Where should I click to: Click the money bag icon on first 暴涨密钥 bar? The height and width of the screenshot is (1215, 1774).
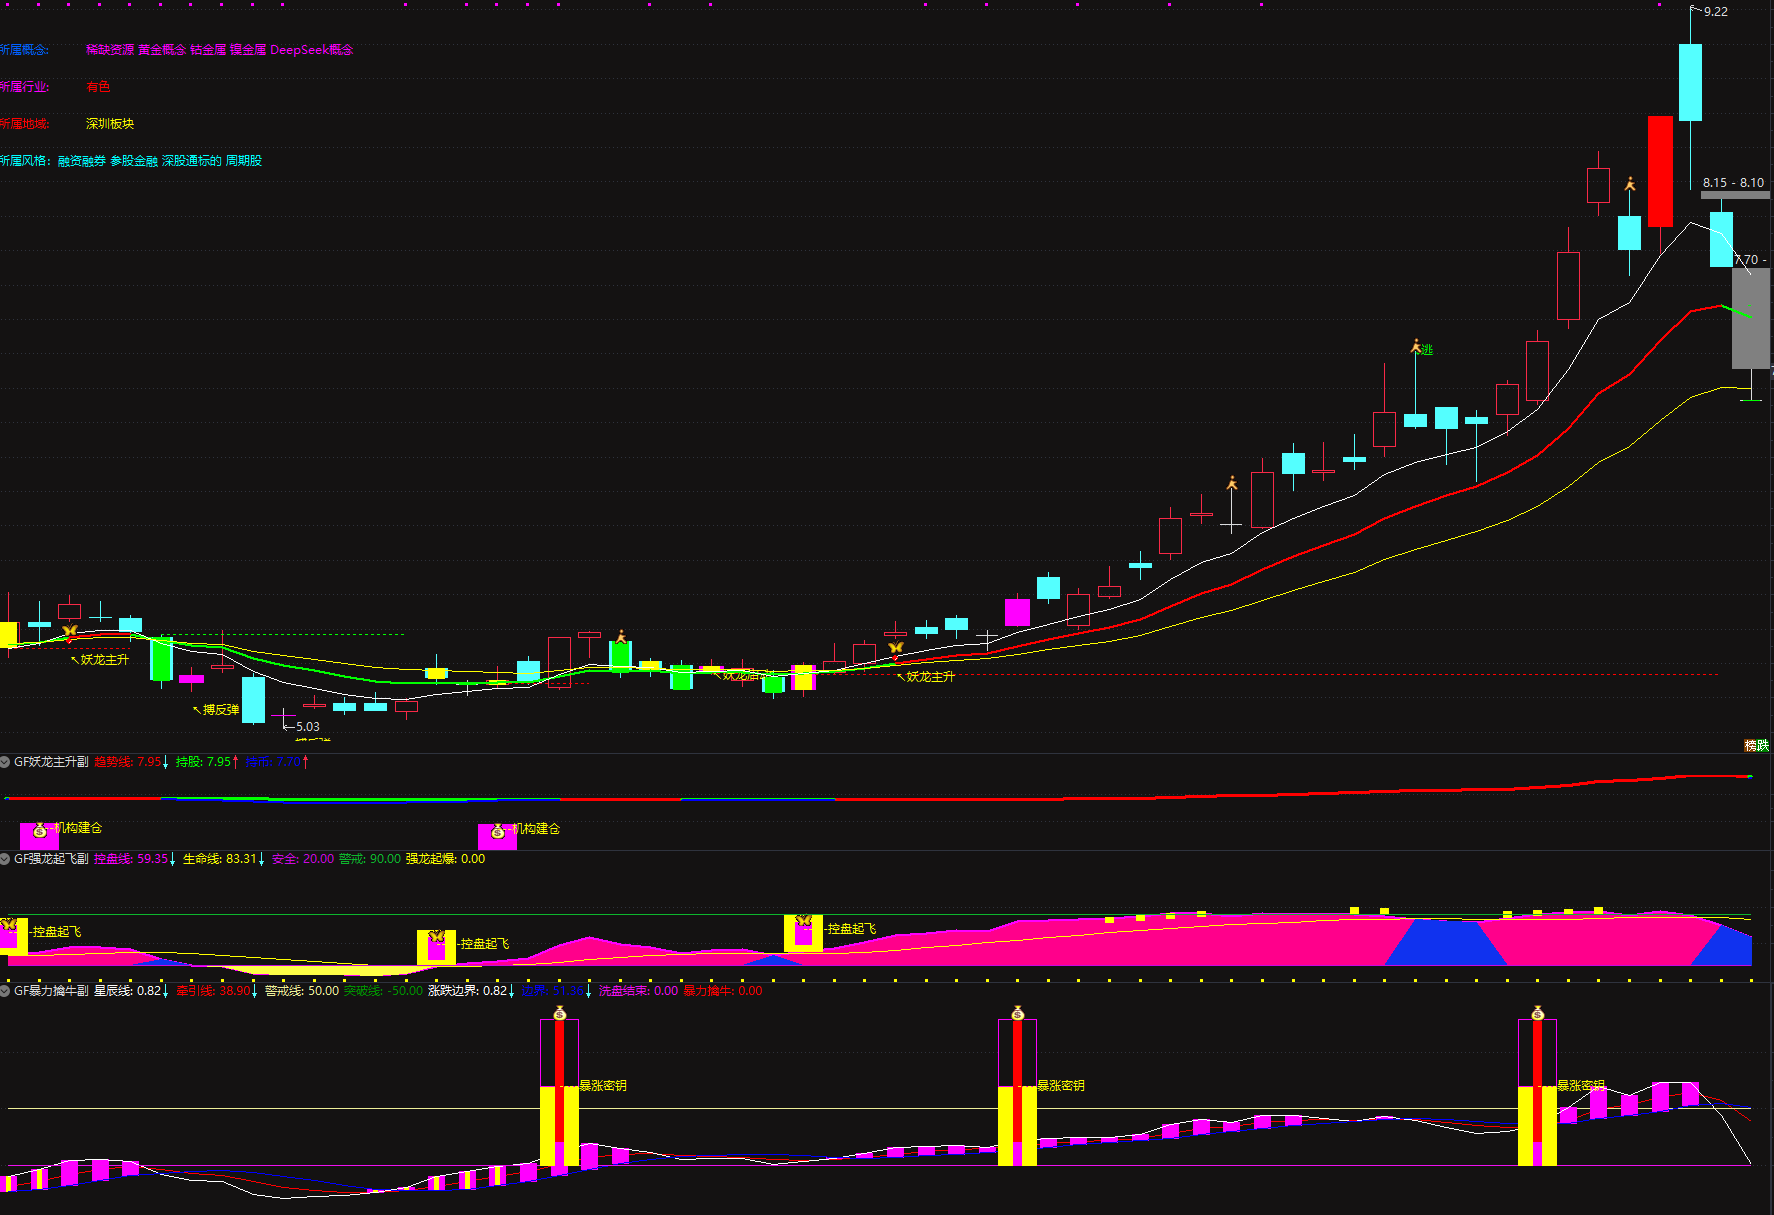559,1013
